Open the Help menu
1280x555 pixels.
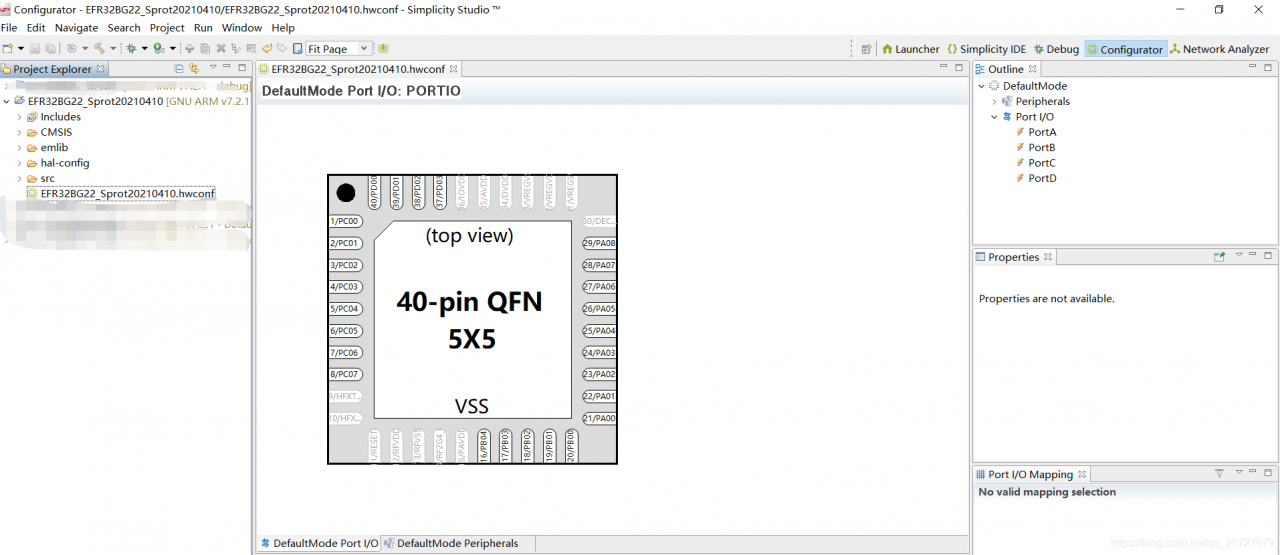click(283, 28)
